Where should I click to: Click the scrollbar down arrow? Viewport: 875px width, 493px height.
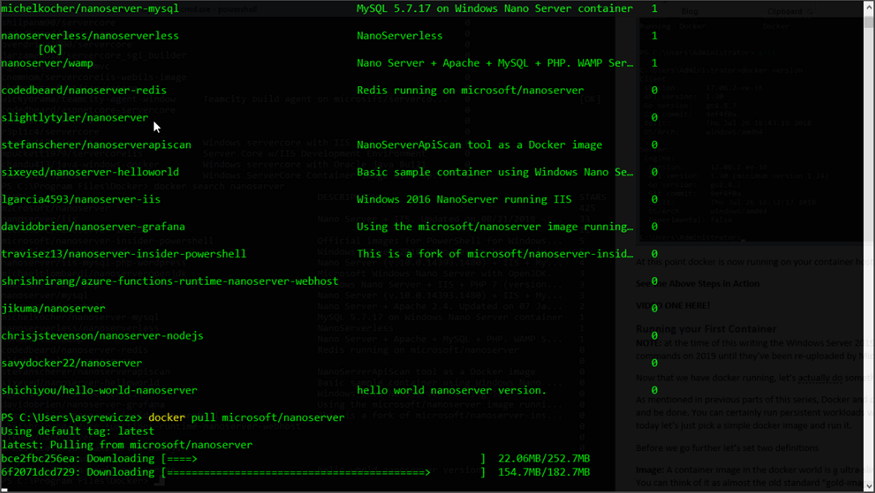point(869,486)
